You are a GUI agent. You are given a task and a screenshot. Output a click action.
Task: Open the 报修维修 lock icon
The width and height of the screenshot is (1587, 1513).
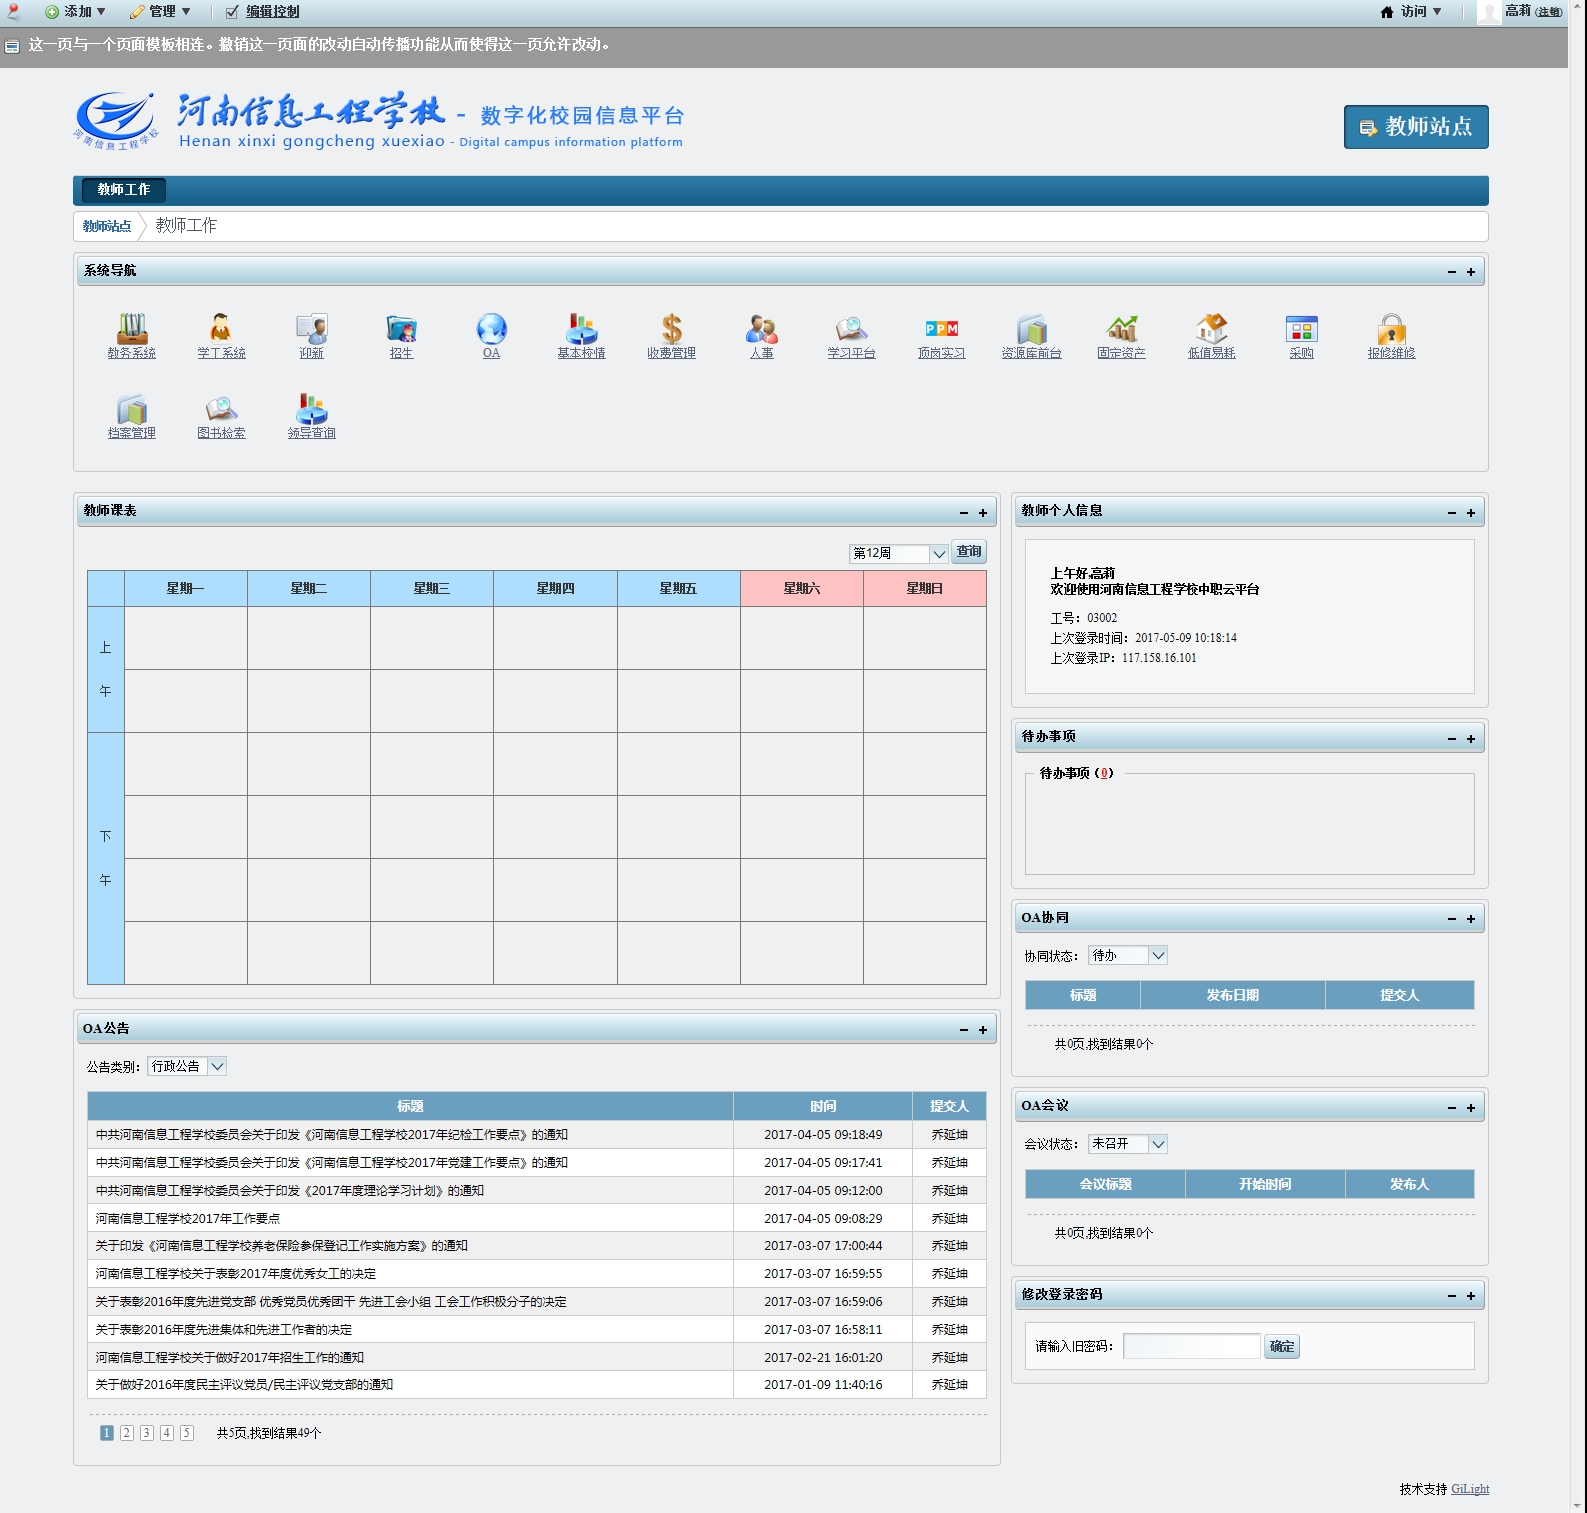click(x=1391, y=329)
